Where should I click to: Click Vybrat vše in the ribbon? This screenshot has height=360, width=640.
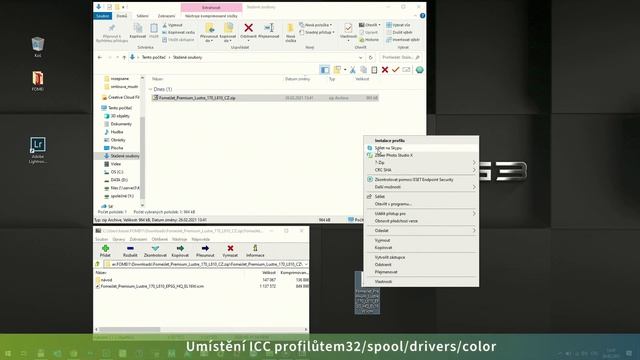(398, 25)
